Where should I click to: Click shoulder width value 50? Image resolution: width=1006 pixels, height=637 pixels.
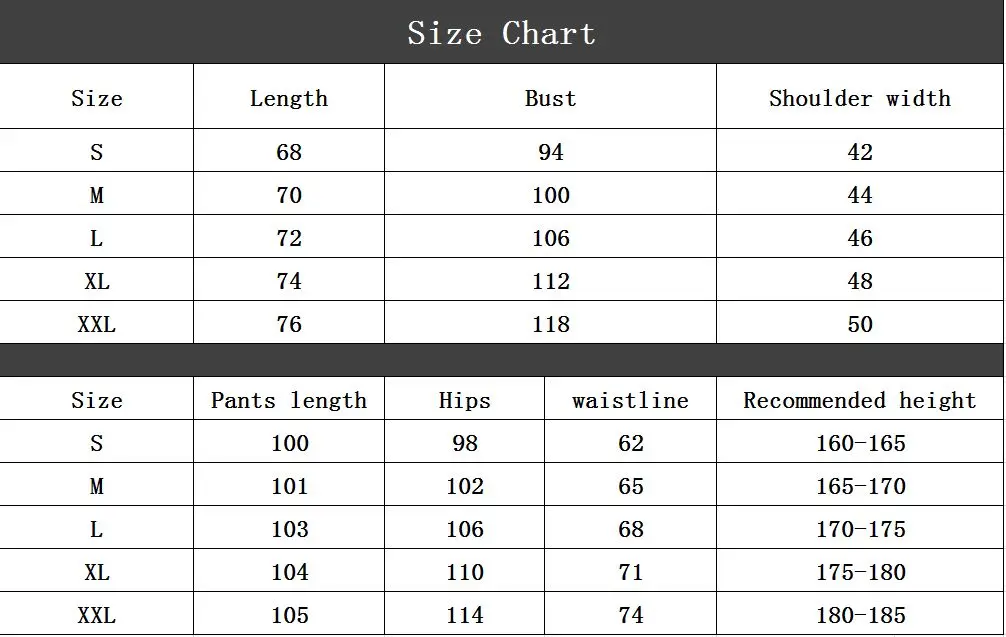click(x=859, y=324)
